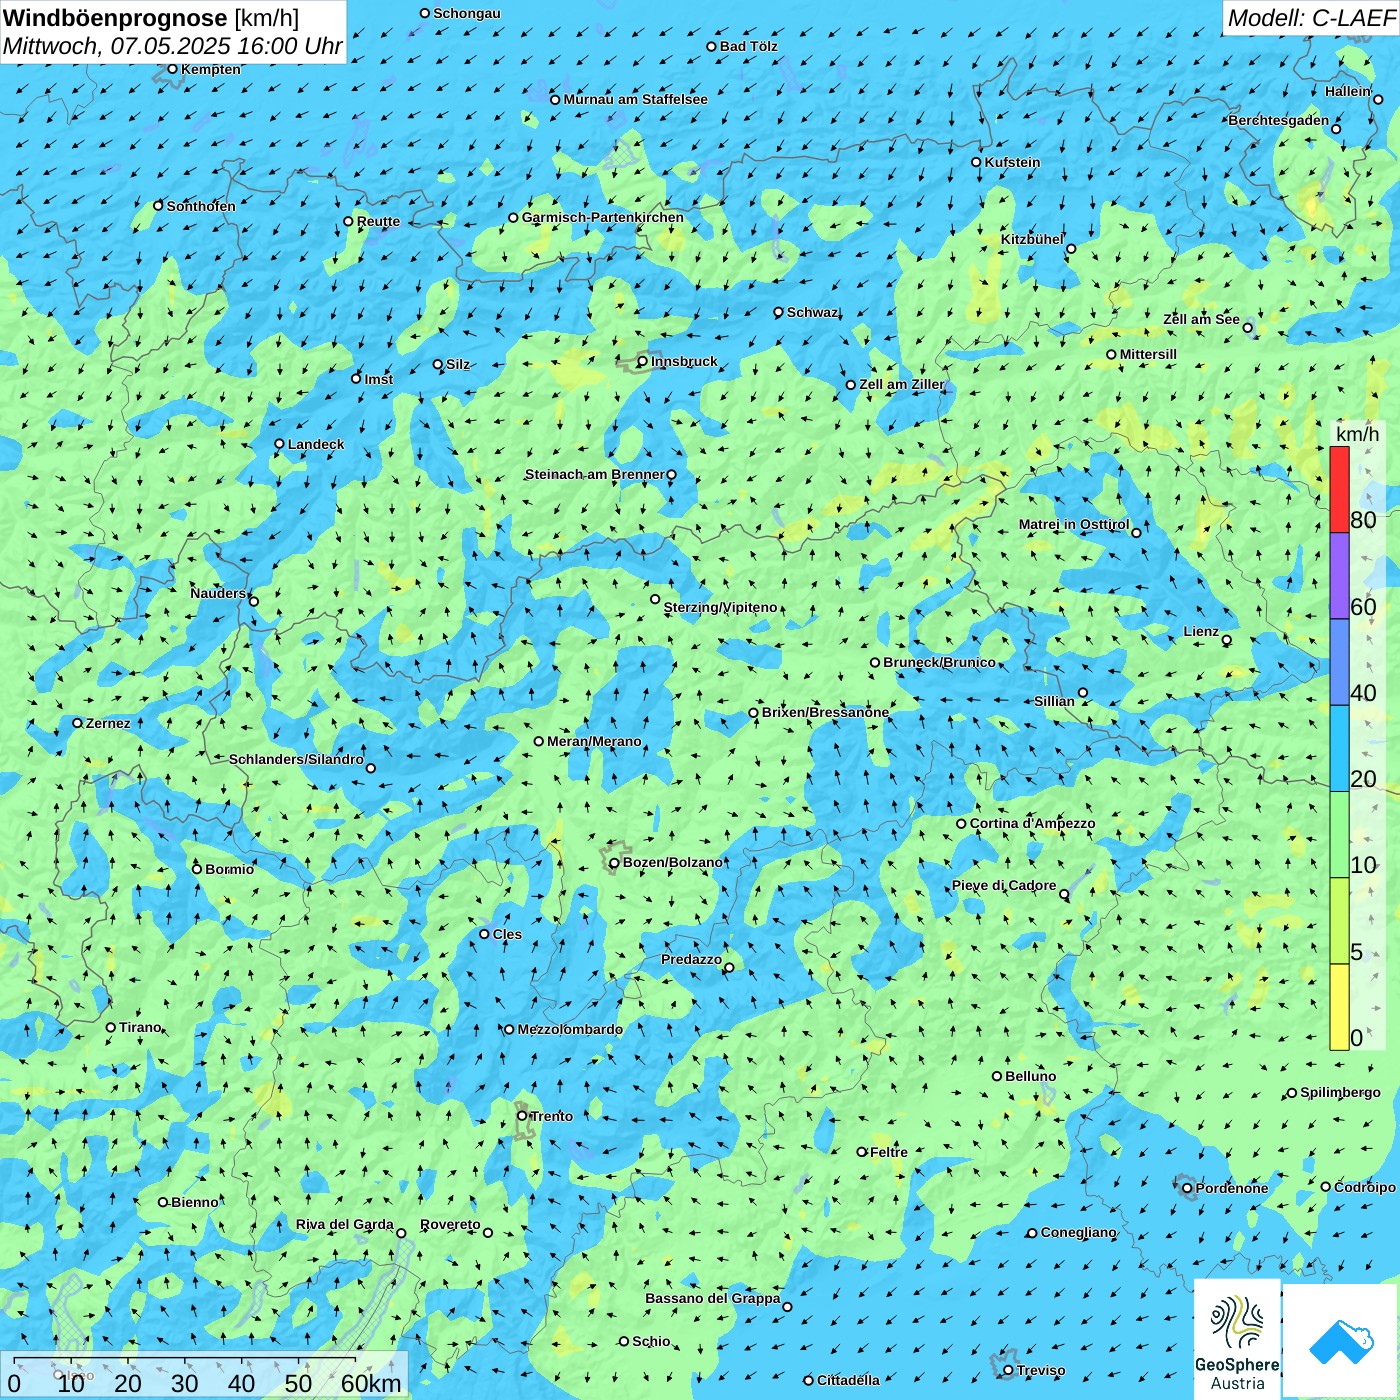Click the Innsbruck city marker
The image size is (1400, 1400).
pos(643,362)
